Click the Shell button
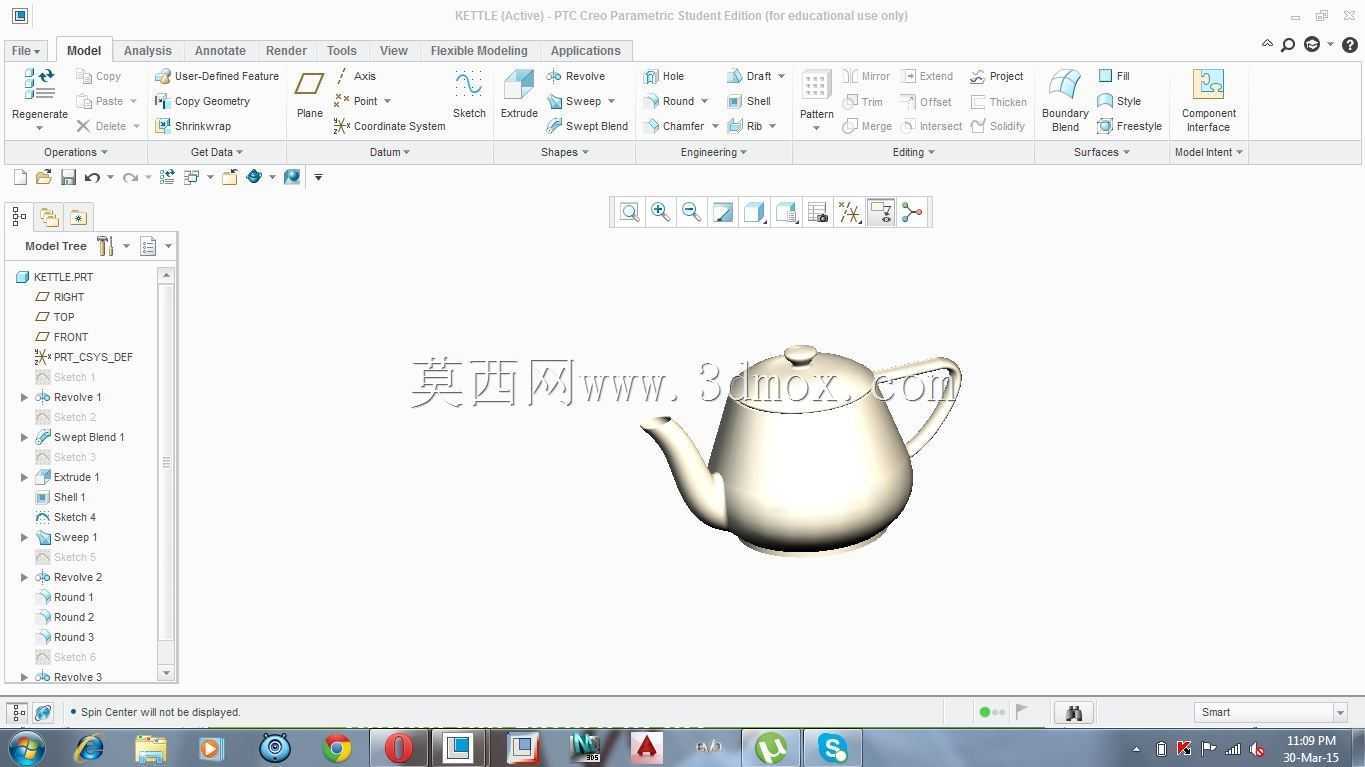 point(749,101)
